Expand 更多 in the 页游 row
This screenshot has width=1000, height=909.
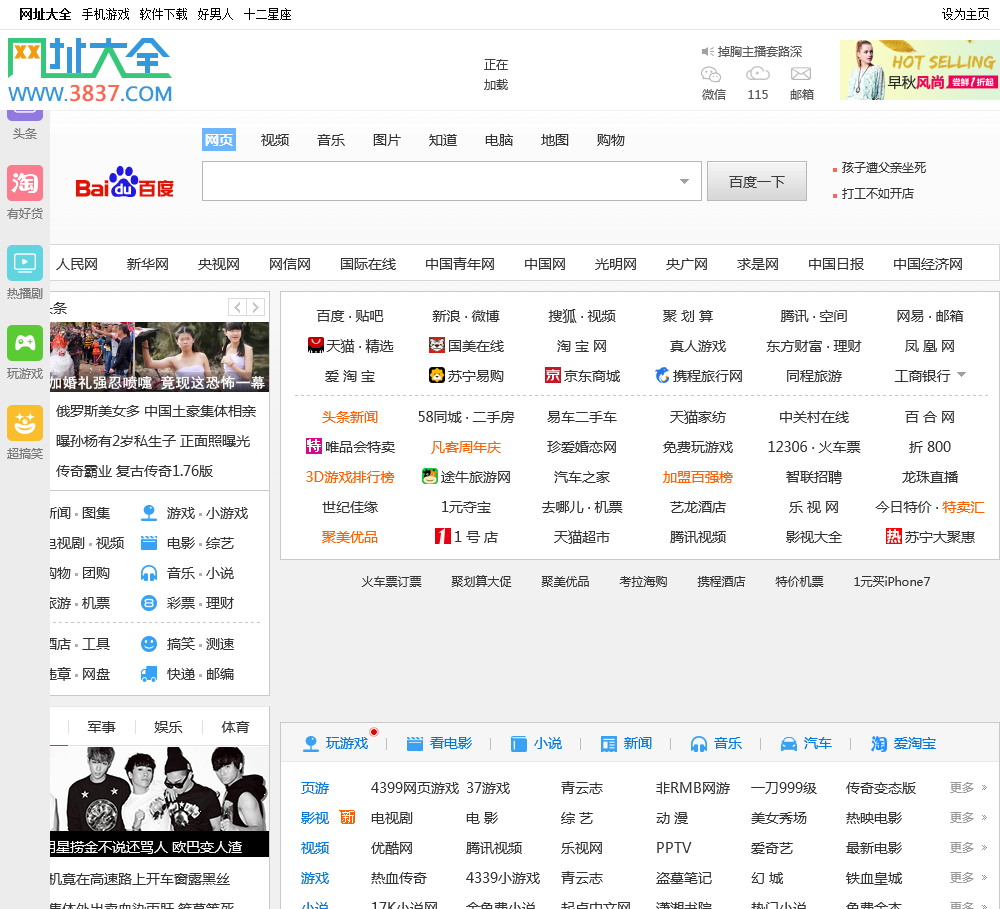coord(968,788)
